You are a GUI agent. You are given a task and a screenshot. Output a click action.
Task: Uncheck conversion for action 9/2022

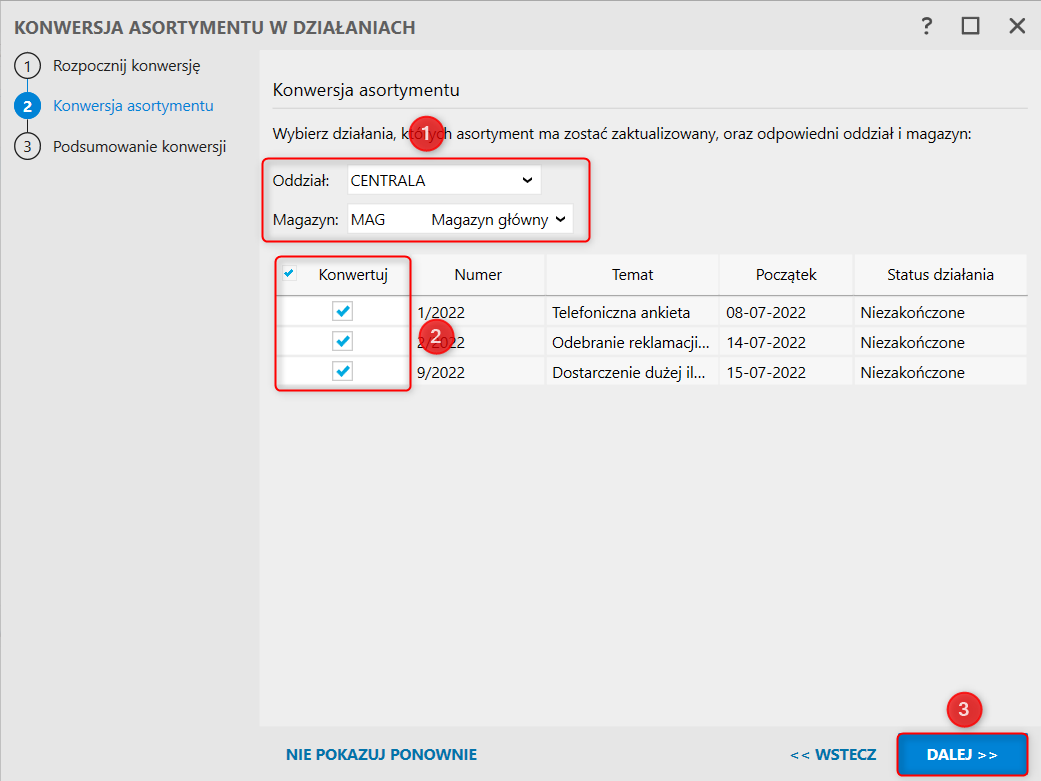[x=342, y=372]
